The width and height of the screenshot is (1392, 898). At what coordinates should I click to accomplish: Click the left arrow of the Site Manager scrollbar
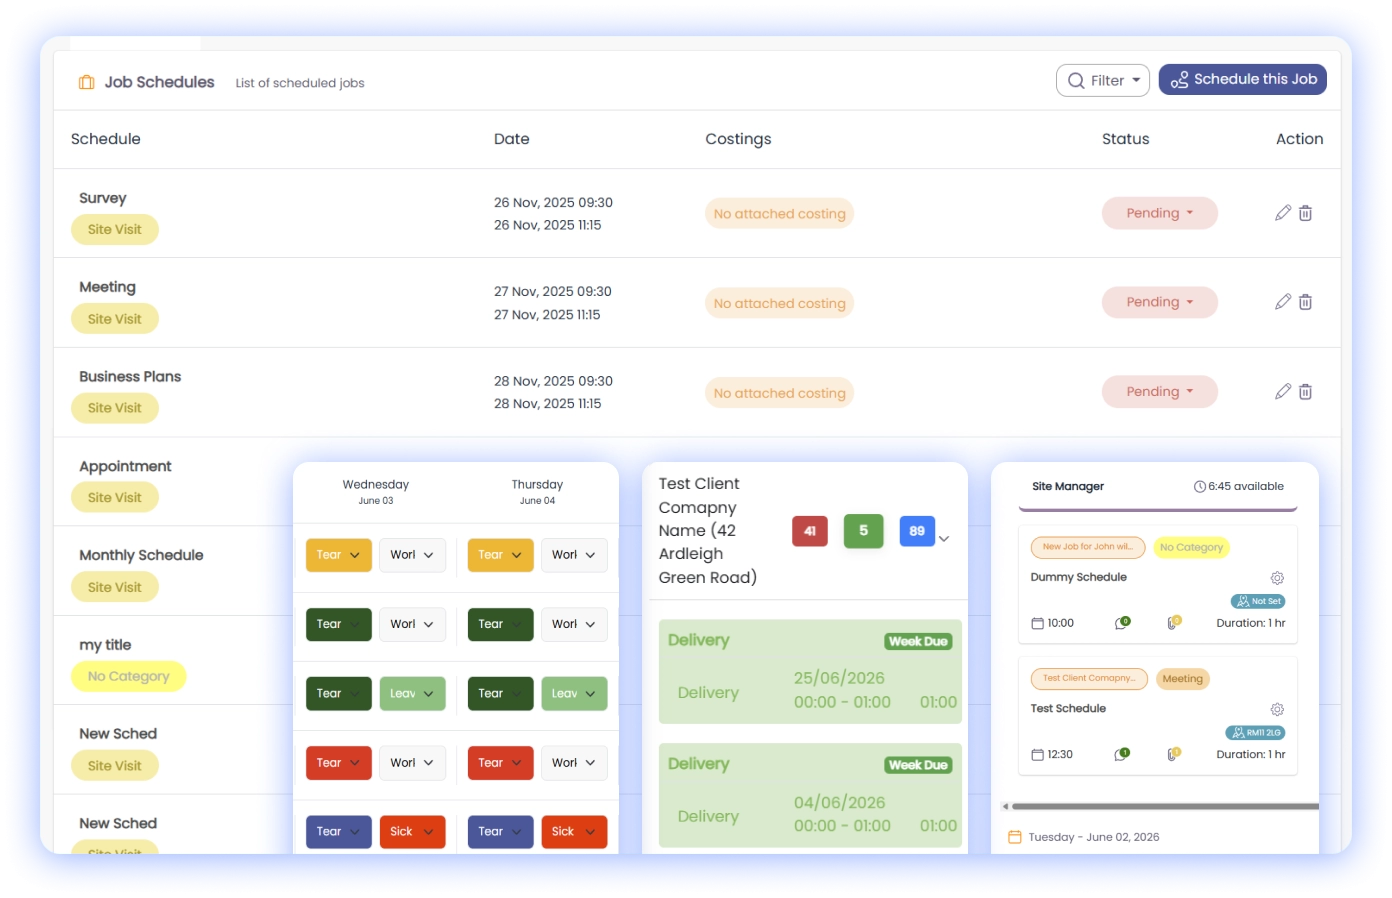(x=1005, y=806)
